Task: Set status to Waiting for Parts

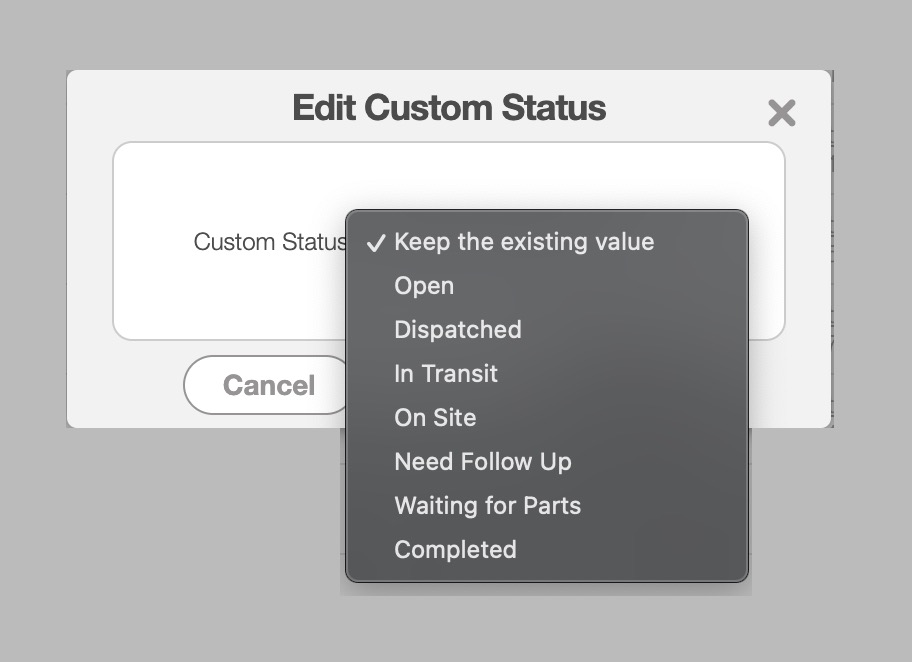Action: pyautogui.click(x=488, y=506)
